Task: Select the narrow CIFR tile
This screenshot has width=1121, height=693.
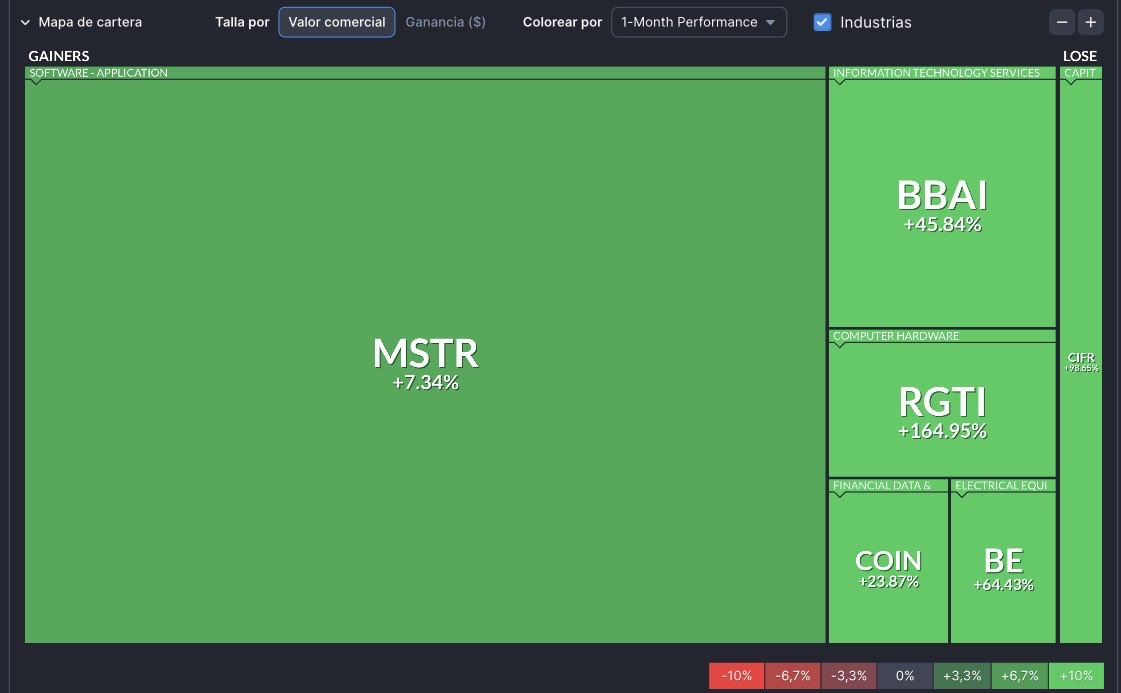Action: (x=1081, y=361)
